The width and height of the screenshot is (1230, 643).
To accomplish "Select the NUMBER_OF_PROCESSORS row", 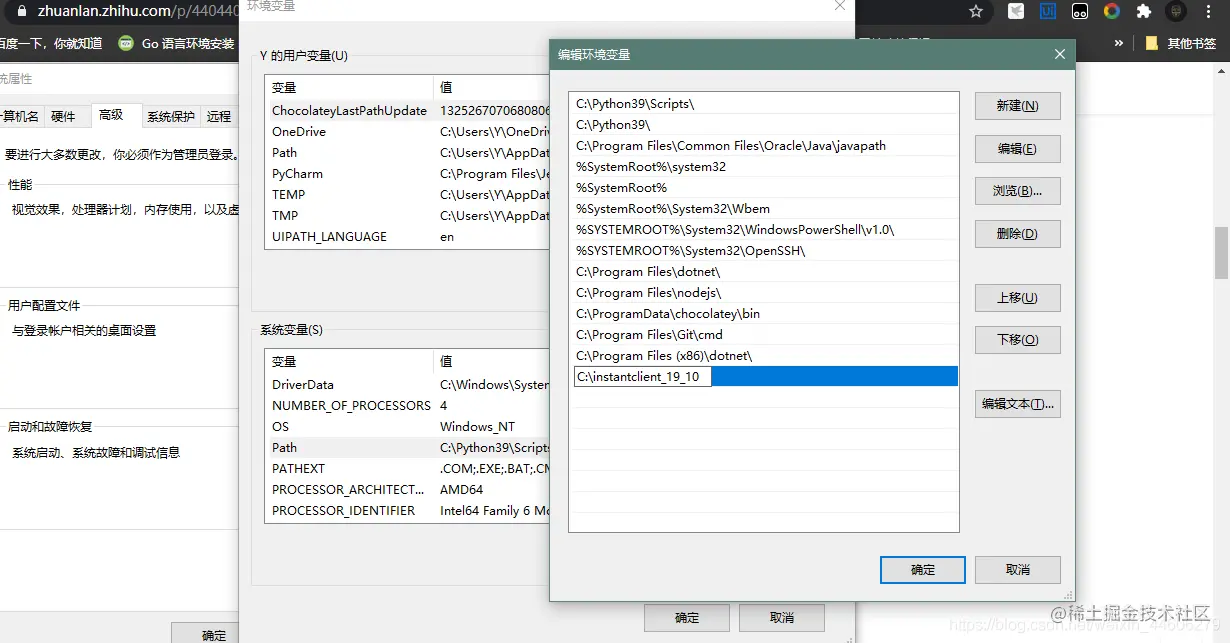I will click(x=408, y=406).
